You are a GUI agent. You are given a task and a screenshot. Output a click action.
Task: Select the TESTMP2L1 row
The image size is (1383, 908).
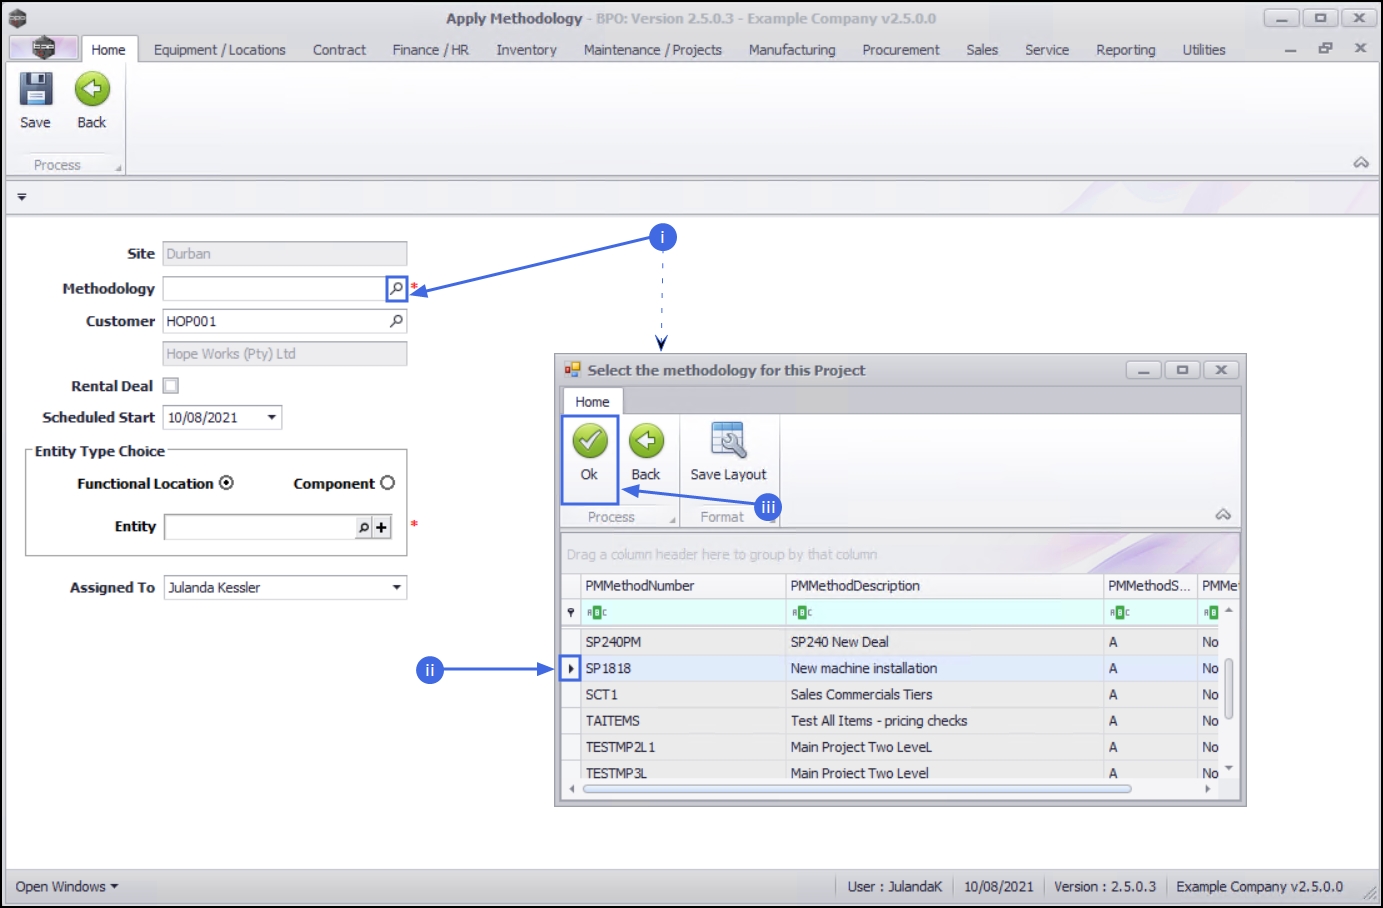pos(890,747)
